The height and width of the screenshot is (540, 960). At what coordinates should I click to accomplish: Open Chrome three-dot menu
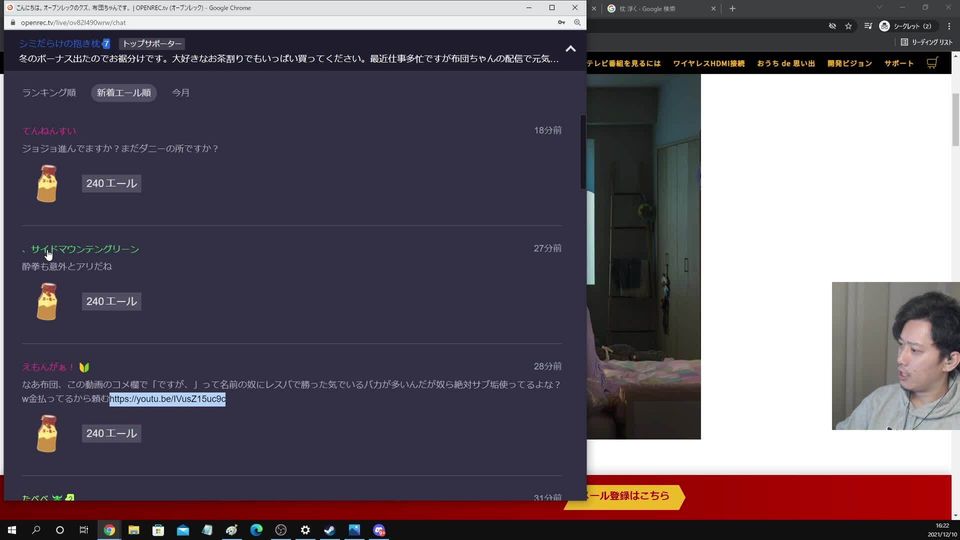tap(949, 26)
